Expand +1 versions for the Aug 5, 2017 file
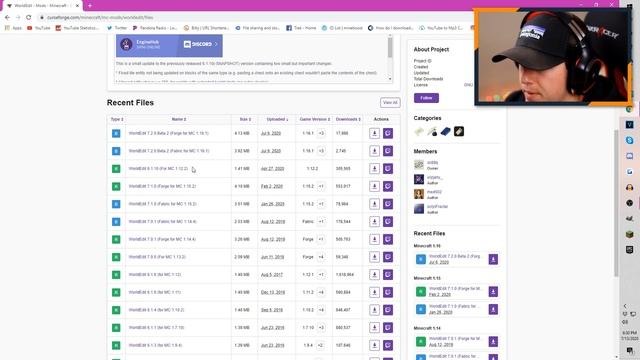The image size is (640, 360). click(x=321, y=275)
